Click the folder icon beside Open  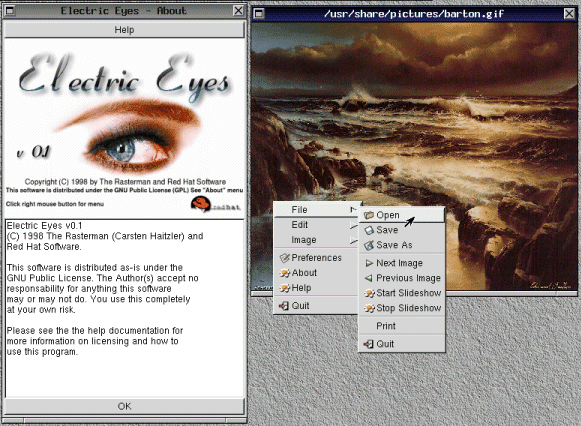[368, 215]
